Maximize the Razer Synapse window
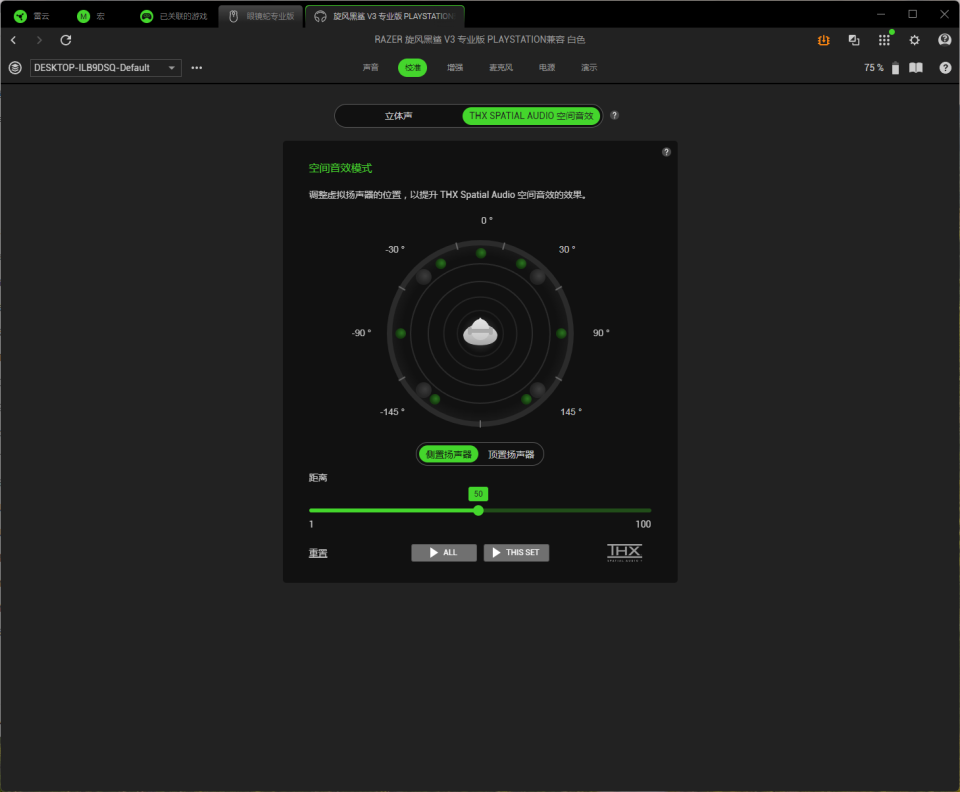The height and width of the screenshot is (792, 960). click(x=912, y=14)
